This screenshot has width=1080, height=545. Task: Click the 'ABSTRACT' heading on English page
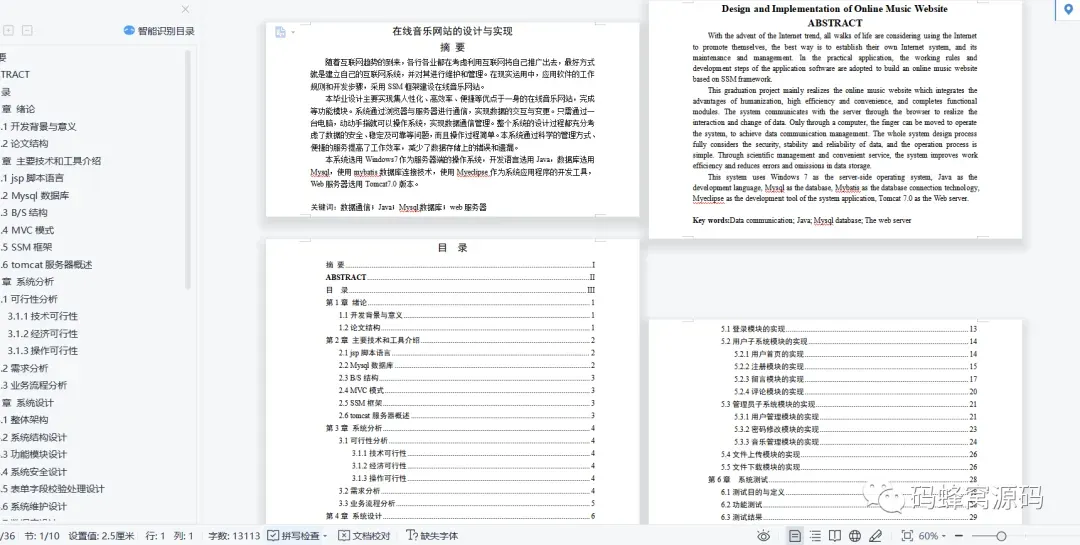[x=835, y=22]
